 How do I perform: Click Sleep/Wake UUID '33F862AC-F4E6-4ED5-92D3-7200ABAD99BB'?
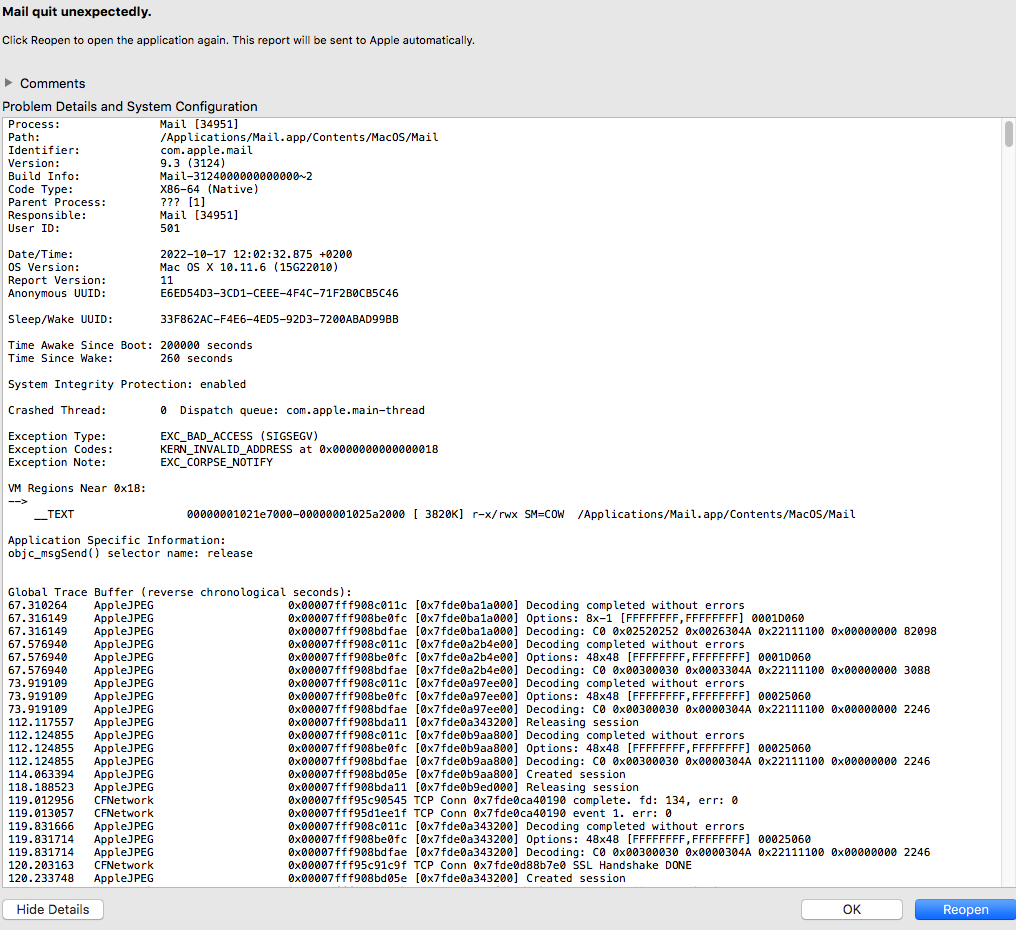[279, 319]
